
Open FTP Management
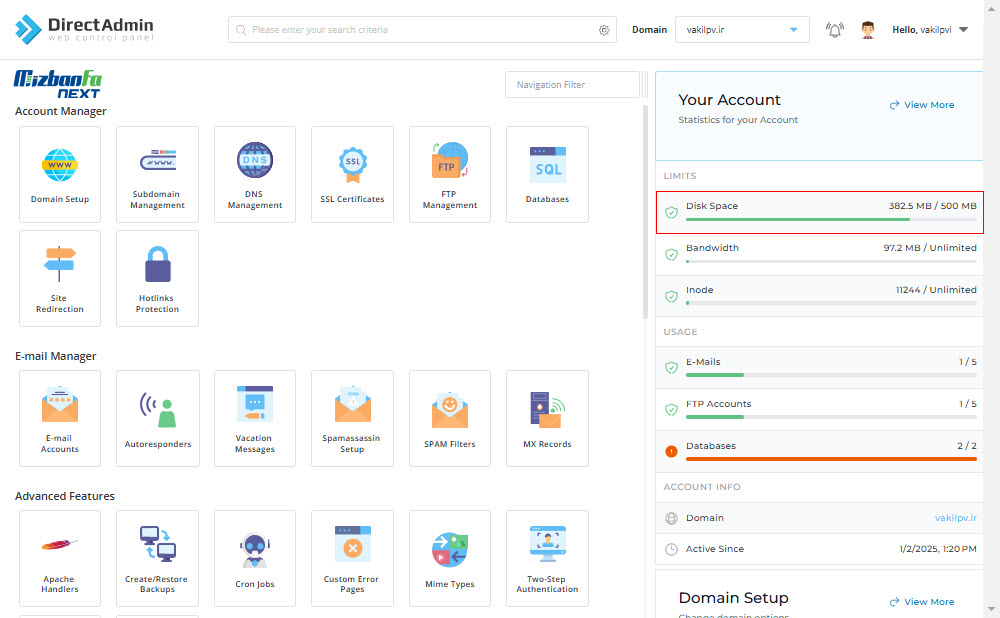coord(450,174)
